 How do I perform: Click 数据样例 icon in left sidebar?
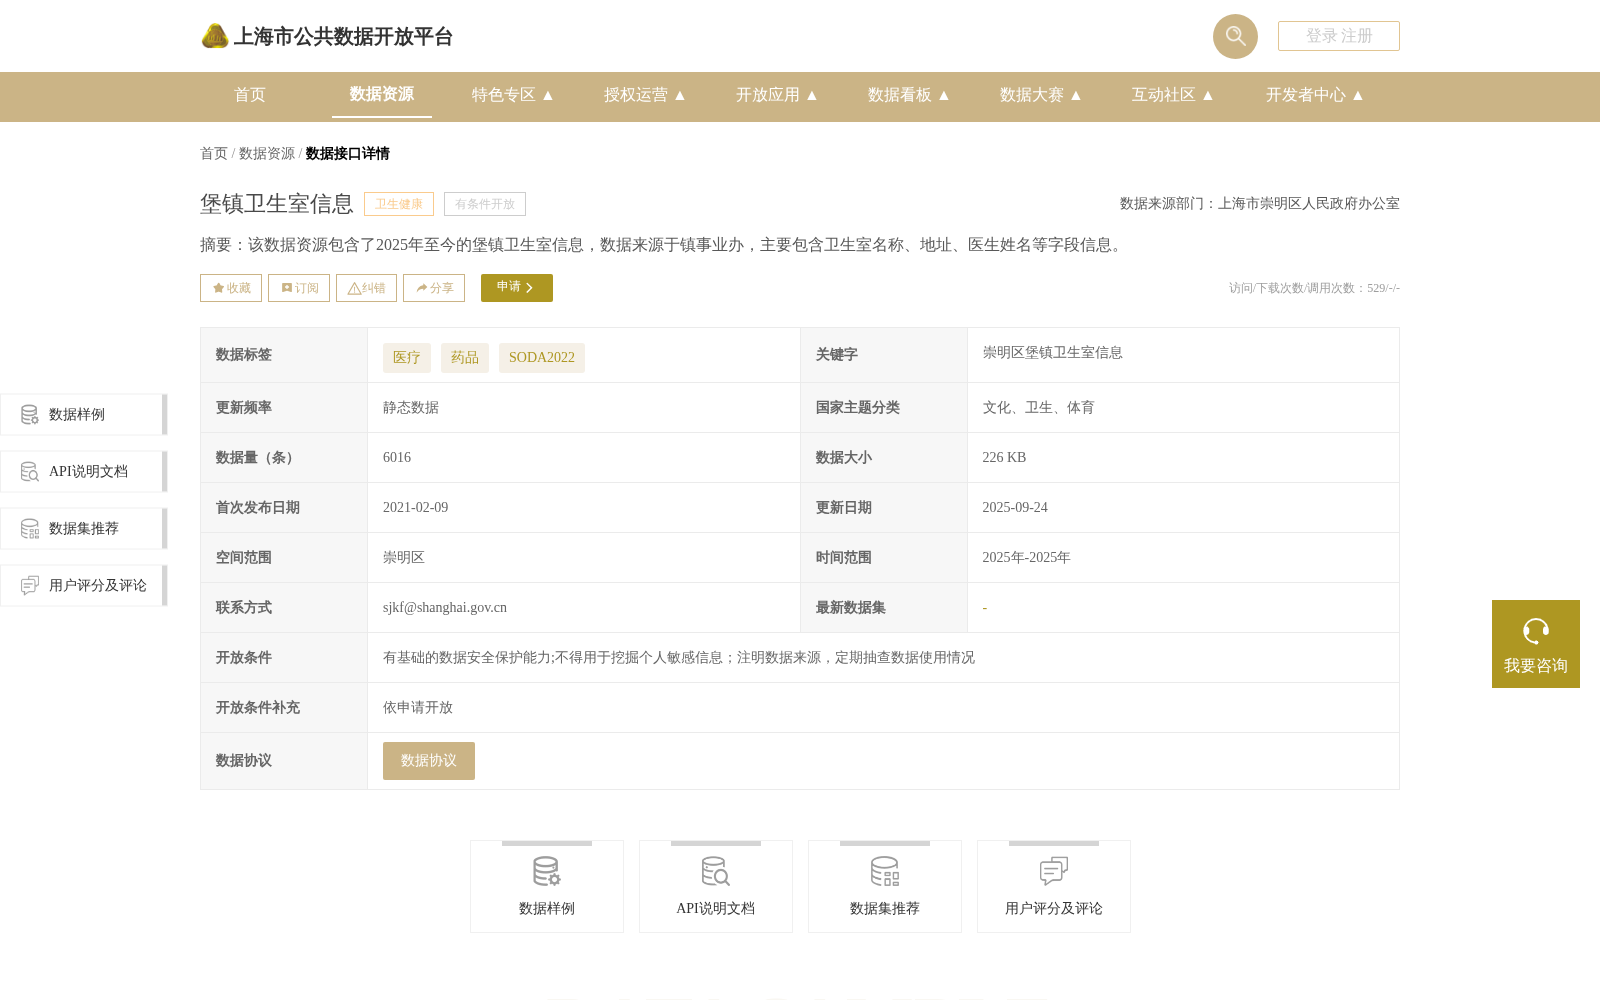30,414
